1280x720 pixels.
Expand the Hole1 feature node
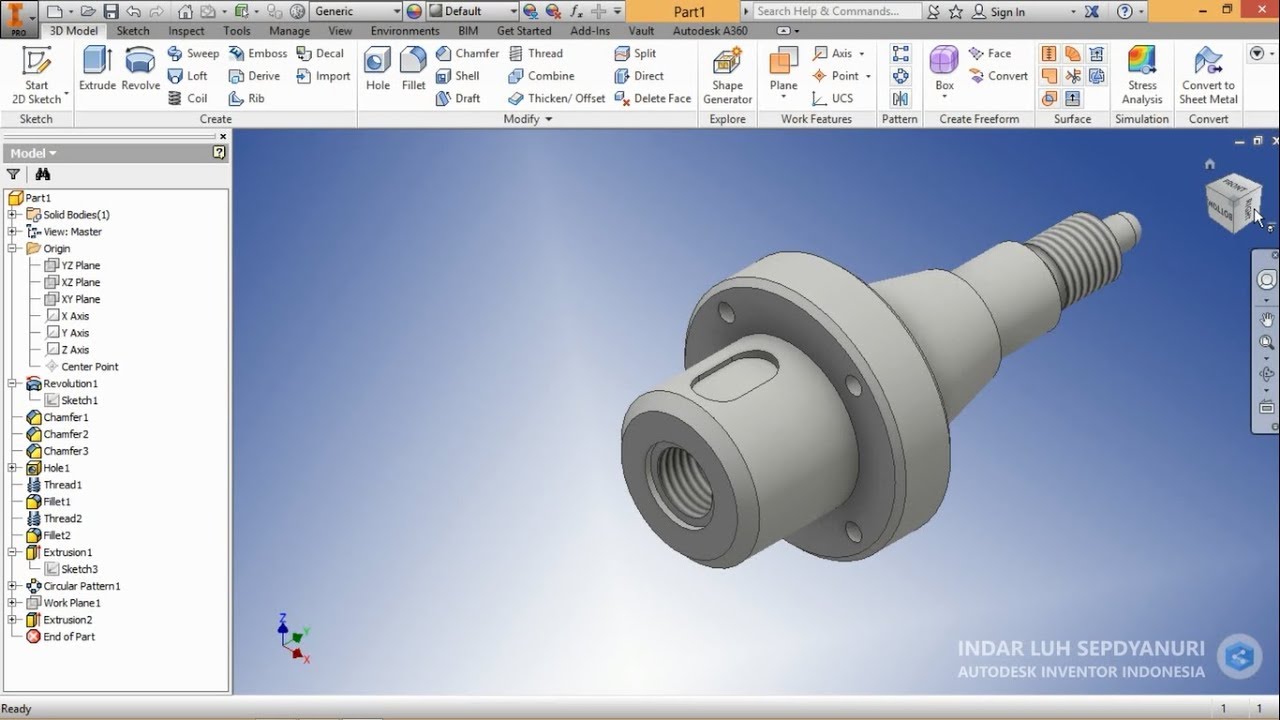[12, 468]
